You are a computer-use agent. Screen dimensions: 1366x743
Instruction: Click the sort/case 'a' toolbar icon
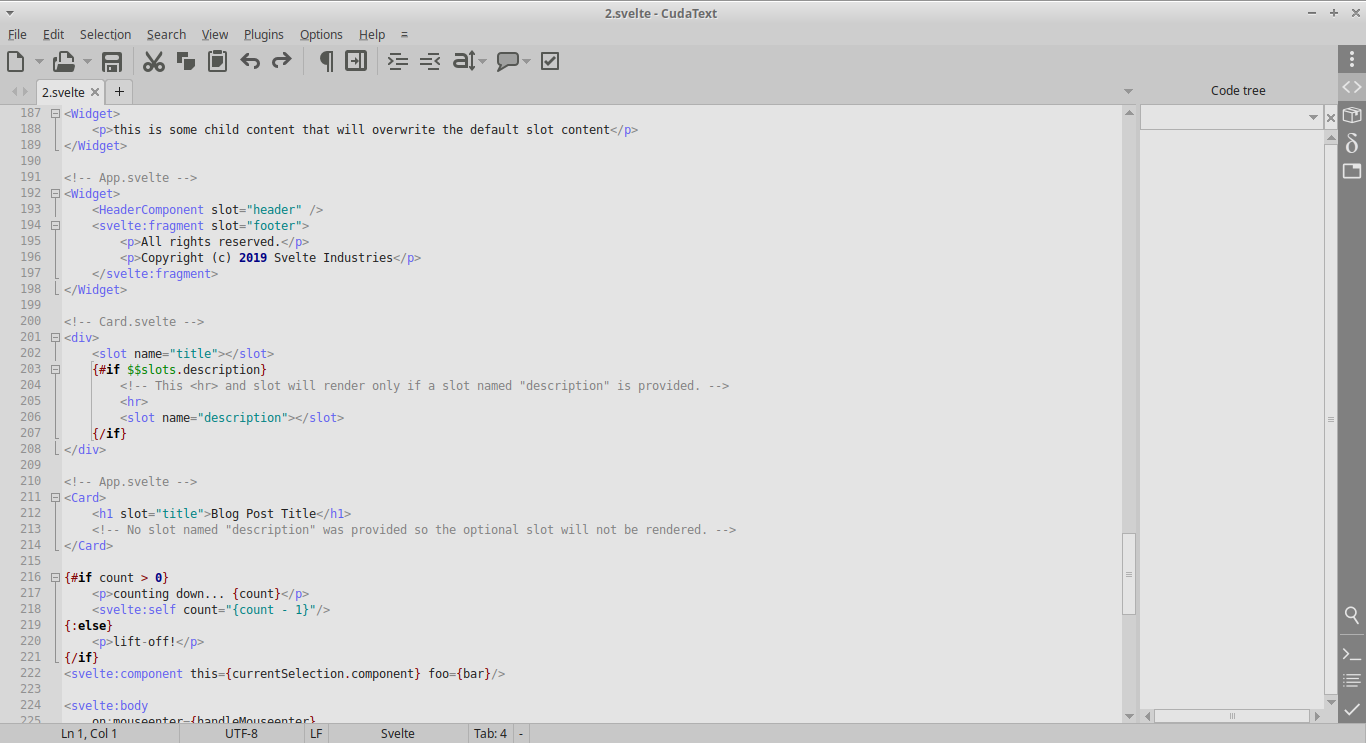(x=464, y=61)
